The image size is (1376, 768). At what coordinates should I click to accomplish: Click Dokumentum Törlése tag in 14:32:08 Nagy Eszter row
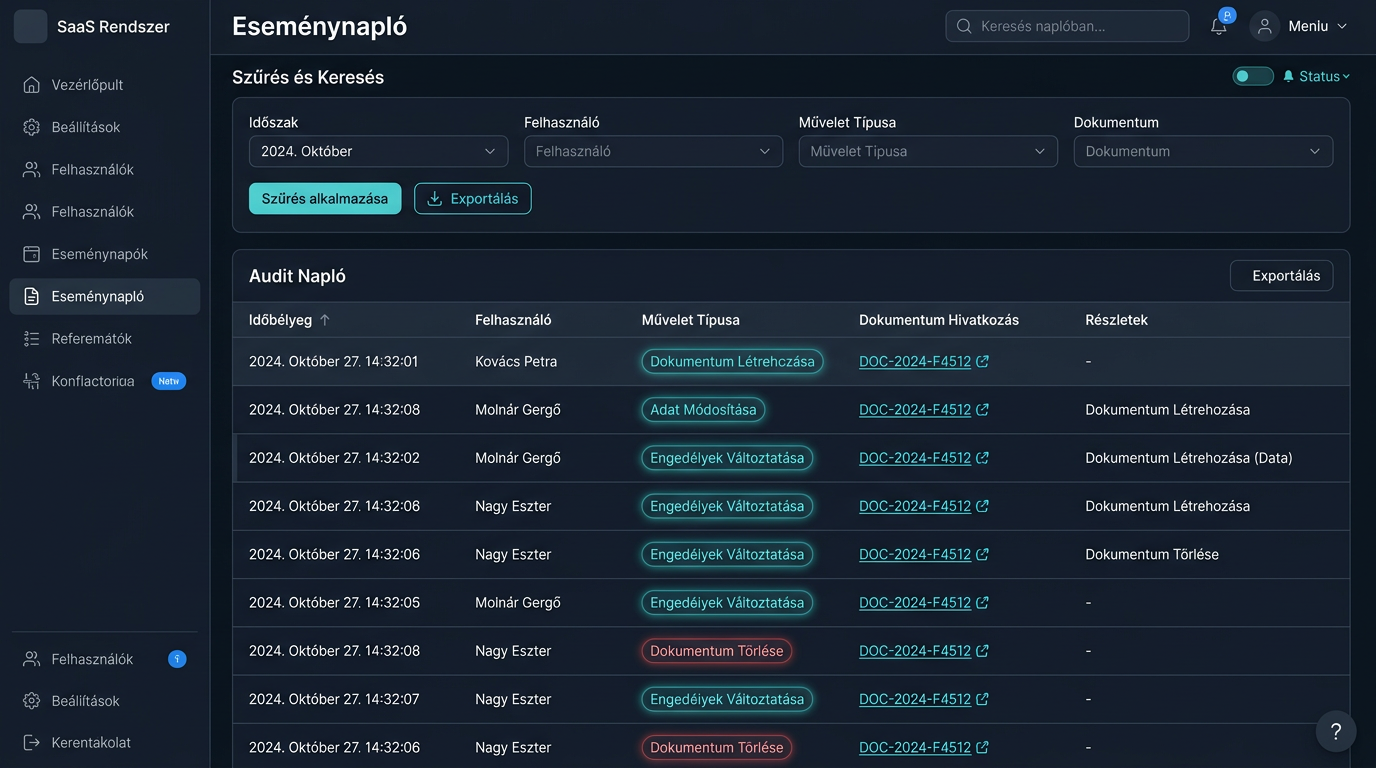pos(717,651)
